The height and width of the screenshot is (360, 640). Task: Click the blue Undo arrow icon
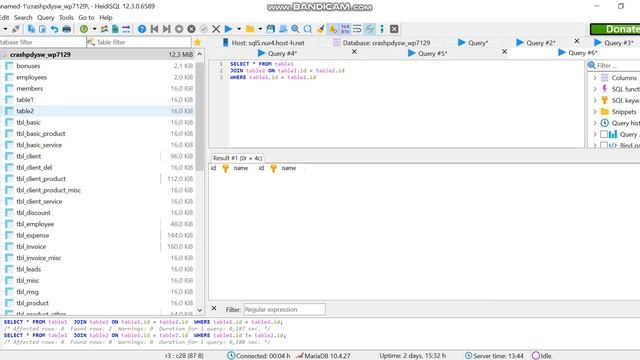54,29
